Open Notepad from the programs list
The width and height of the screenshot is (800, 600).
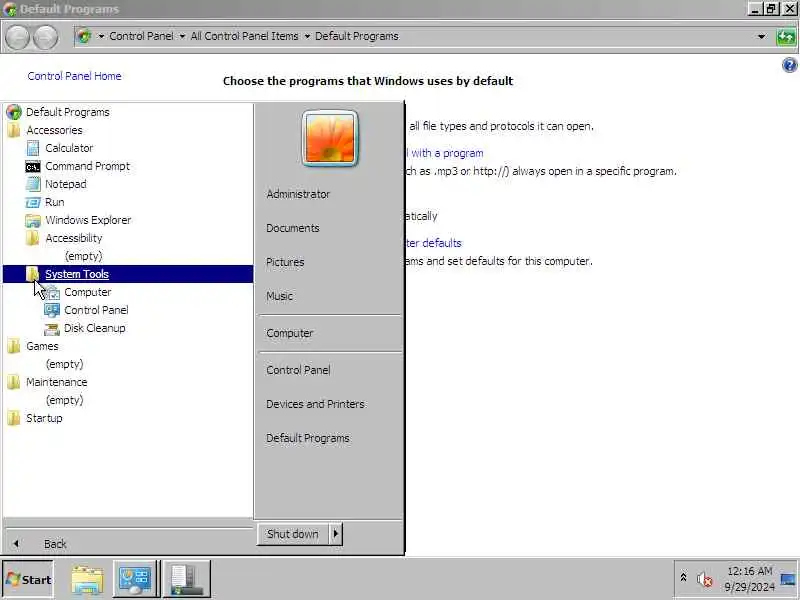click(x=65, y=184)
